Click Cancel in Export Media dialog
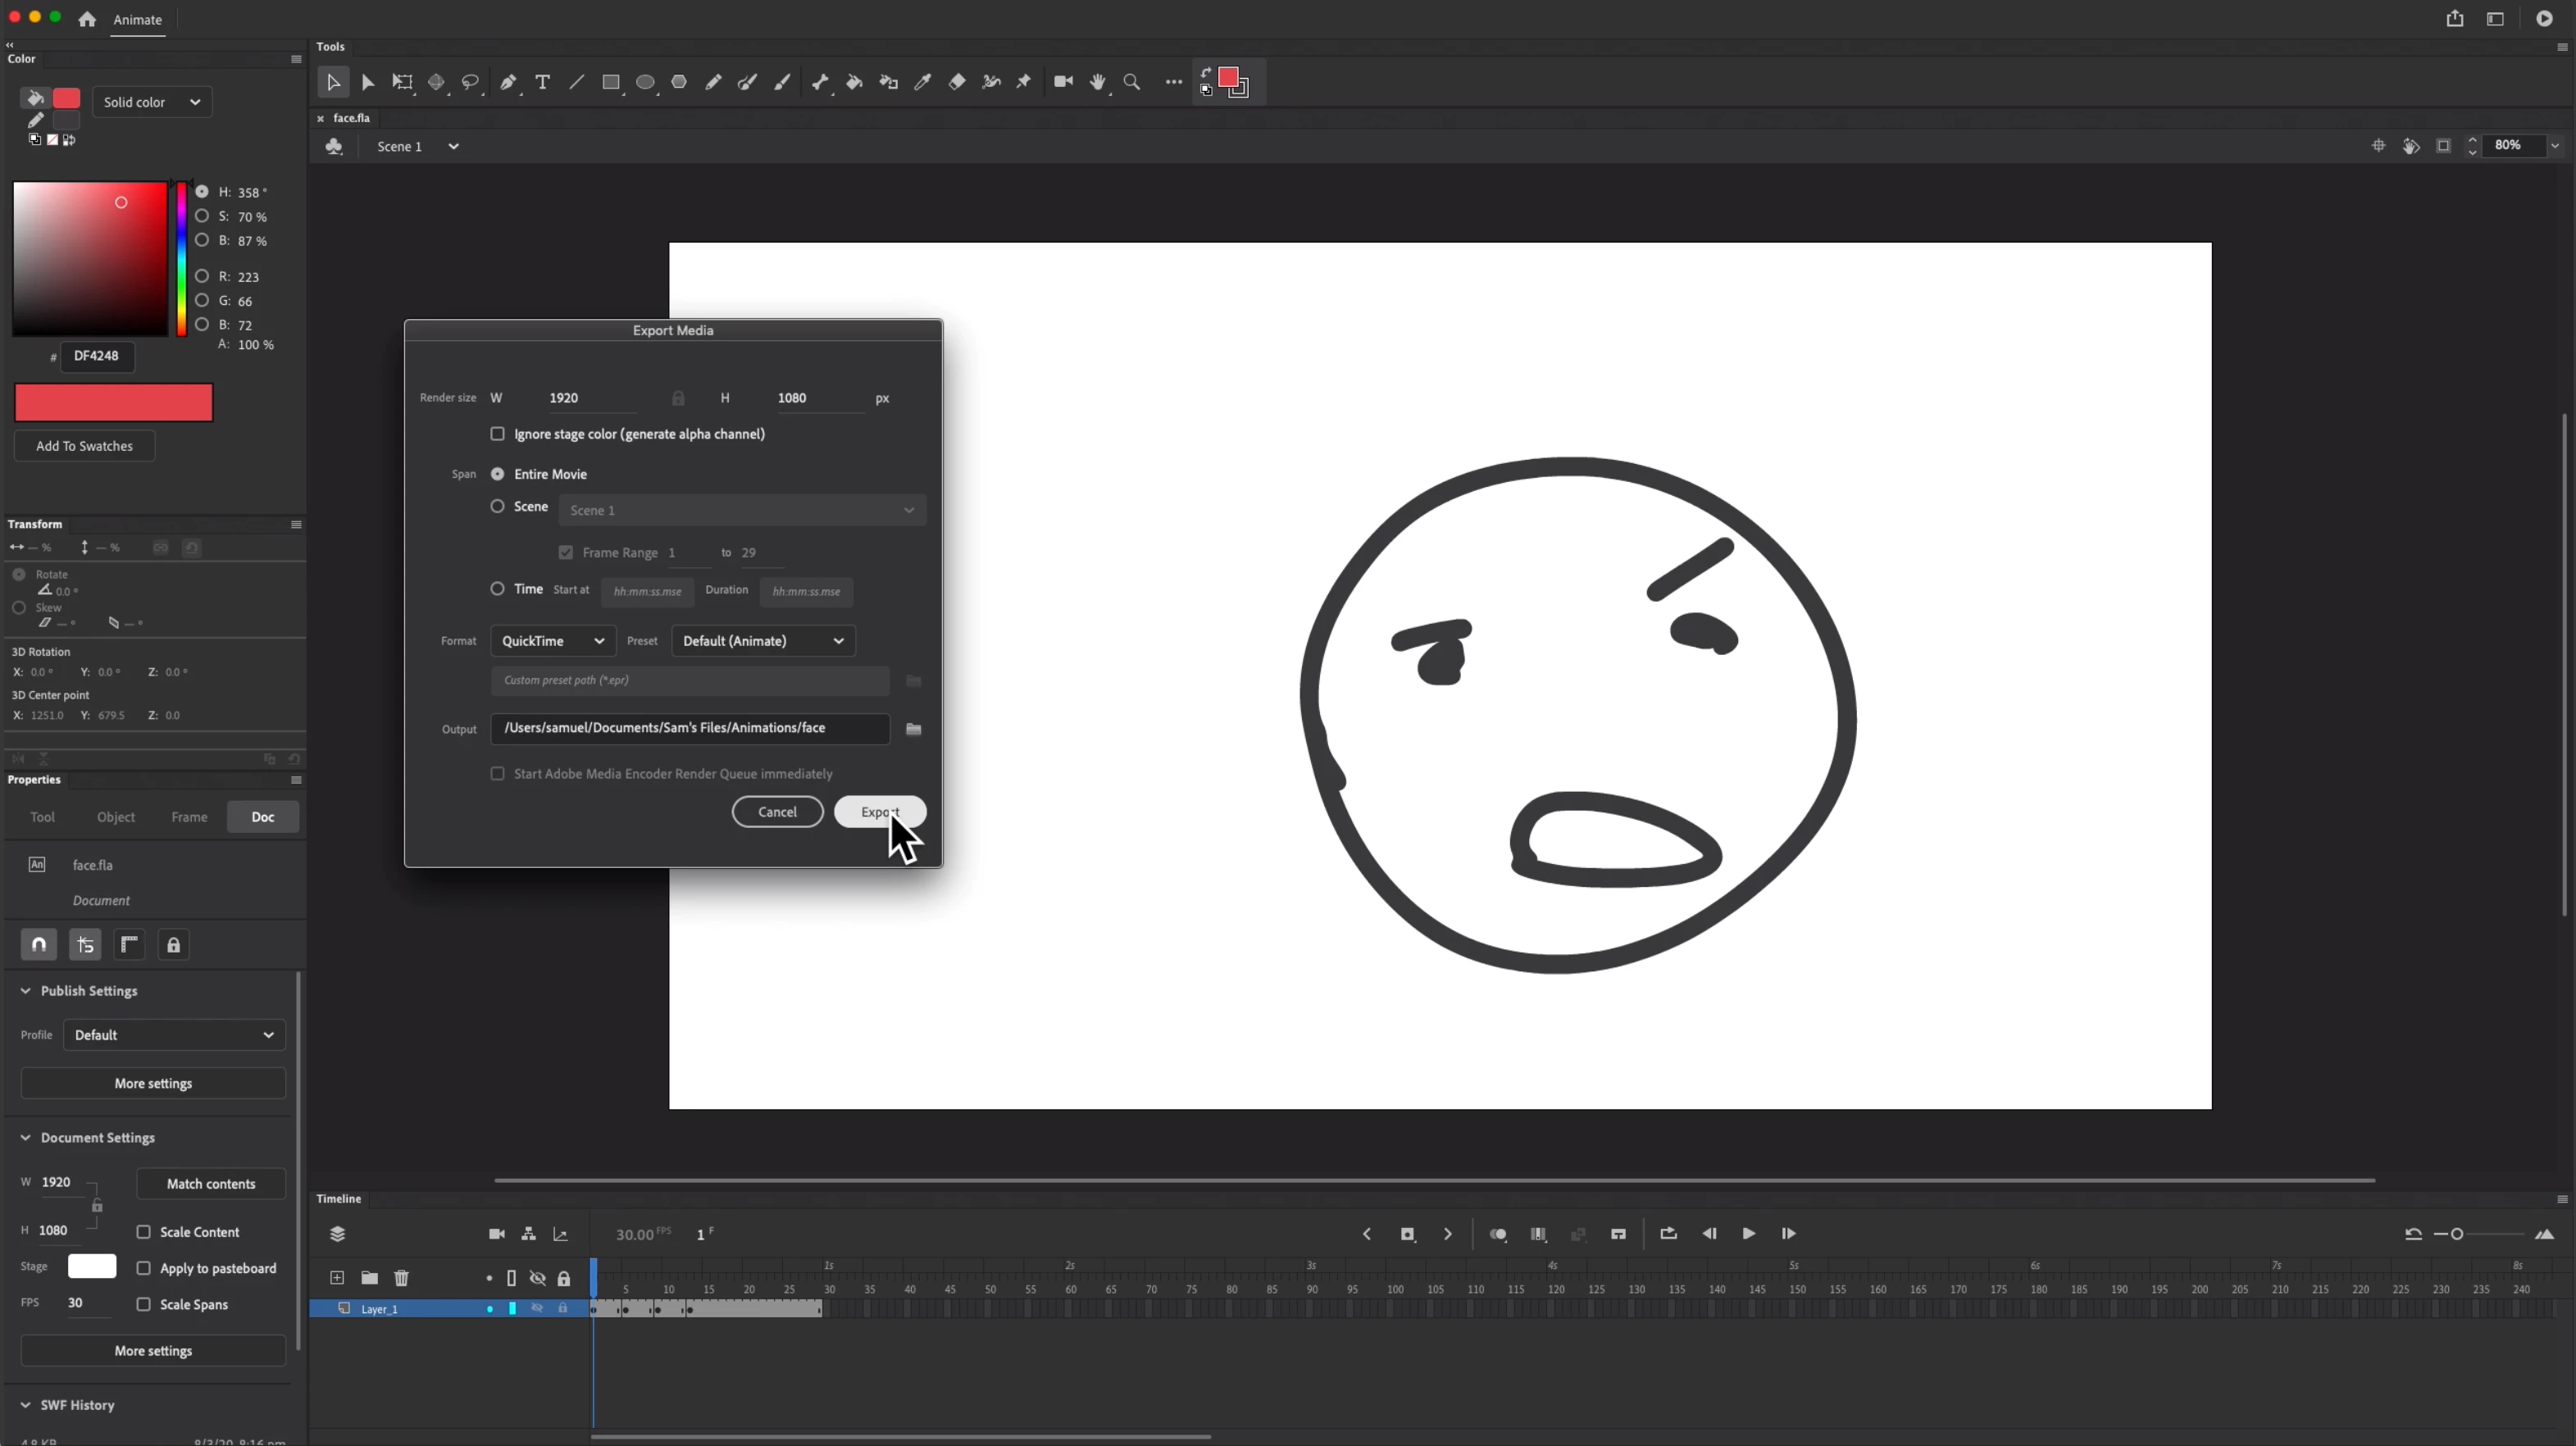The image size is (2576, 1446). pos(777,812)
